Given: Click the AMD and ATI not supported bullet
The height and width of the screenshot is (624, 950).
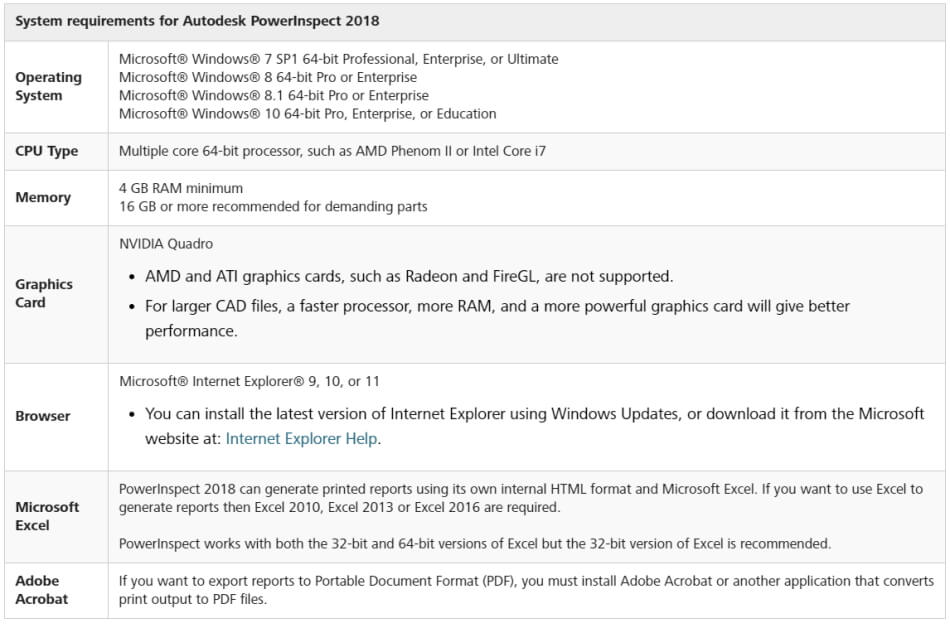Looking at the screenshot, I should coord(409,276).
